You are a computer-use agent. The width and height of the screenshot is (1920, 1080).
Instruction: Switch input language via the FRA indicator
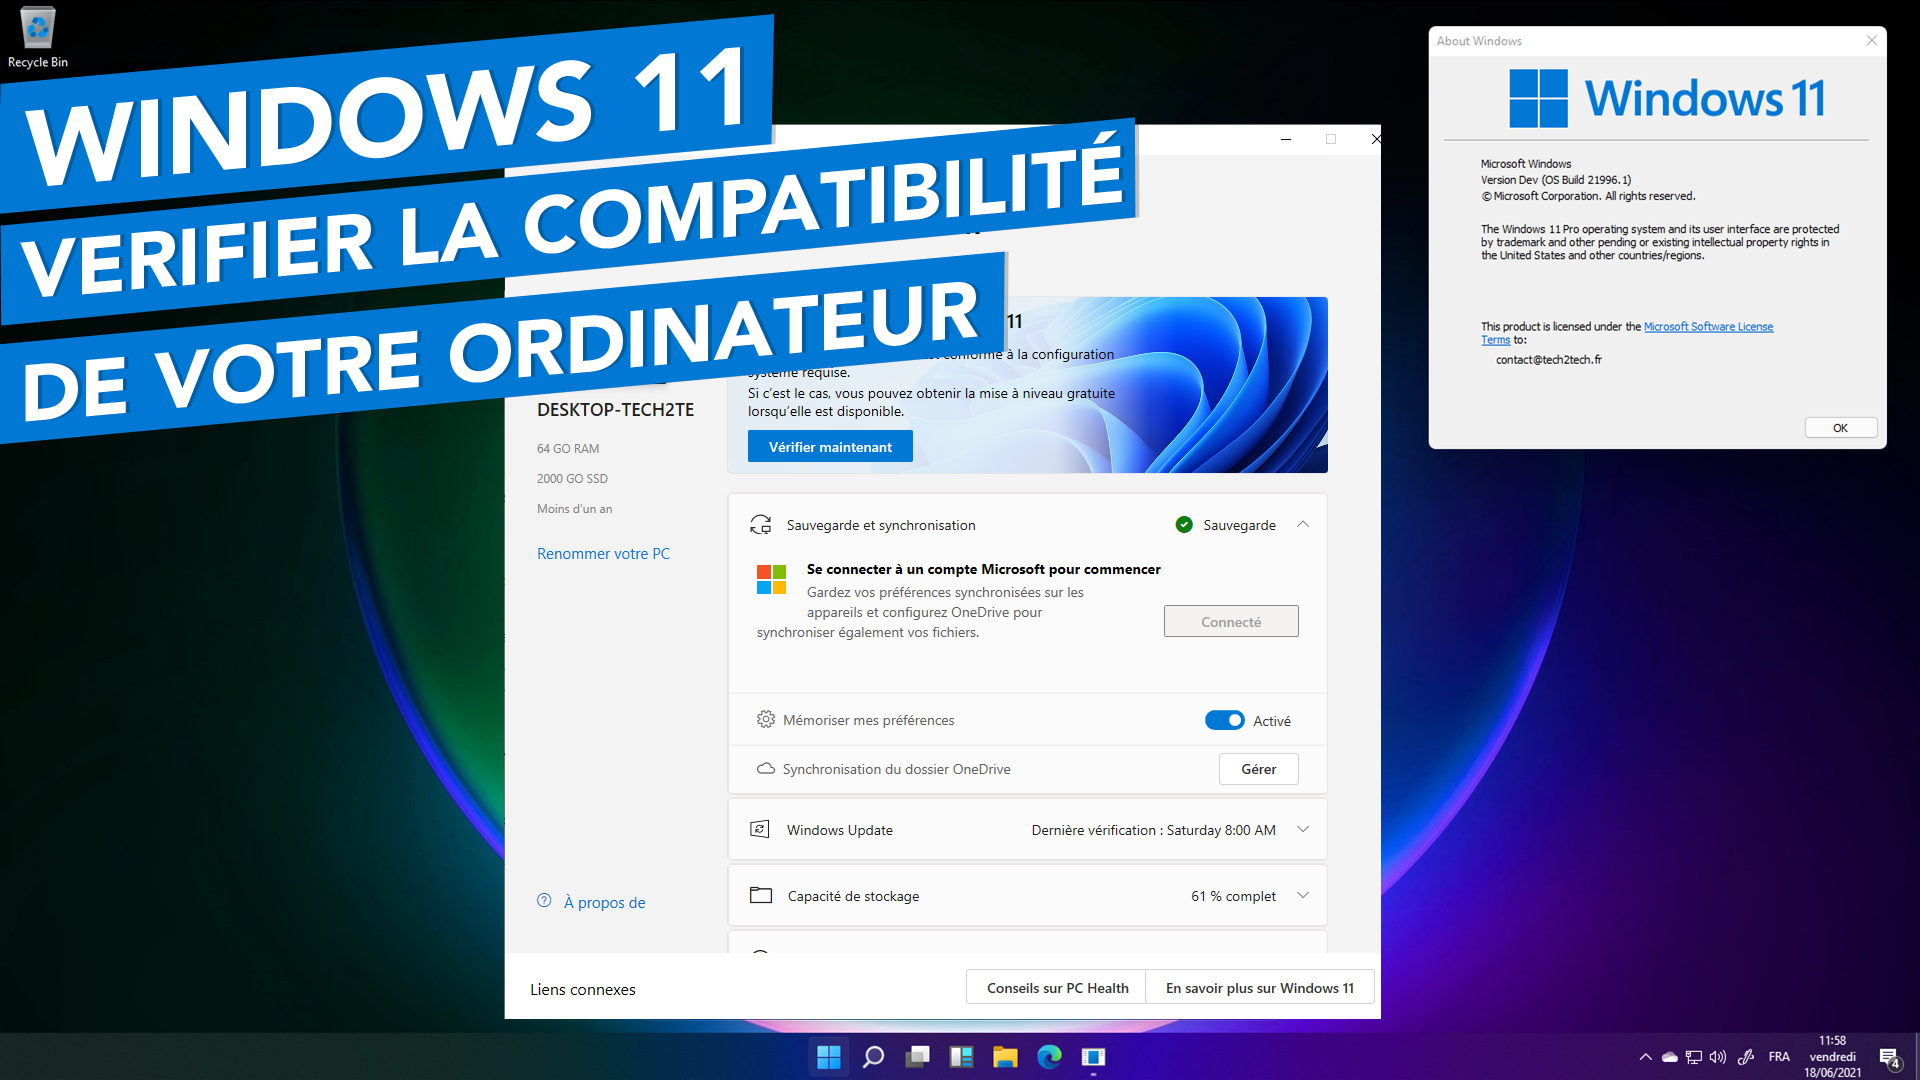tap(1779, 1056)
